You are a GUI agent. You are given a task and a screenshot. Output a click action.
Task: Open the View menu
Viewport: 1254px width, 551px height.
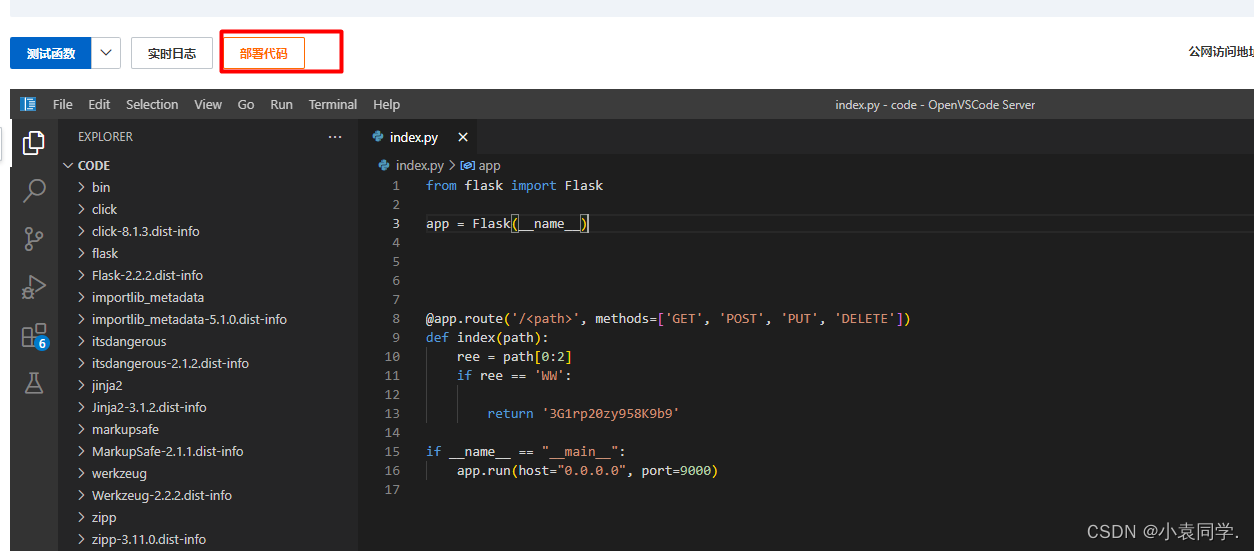tap(208, 104)
